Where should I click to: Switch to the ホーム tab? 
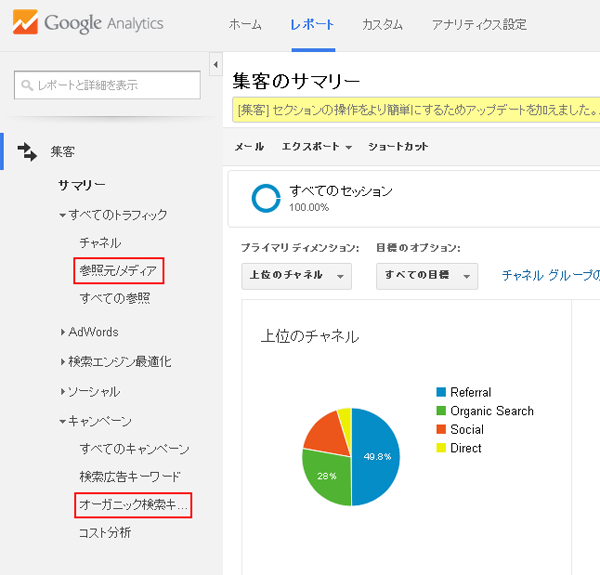click(245, 24)
